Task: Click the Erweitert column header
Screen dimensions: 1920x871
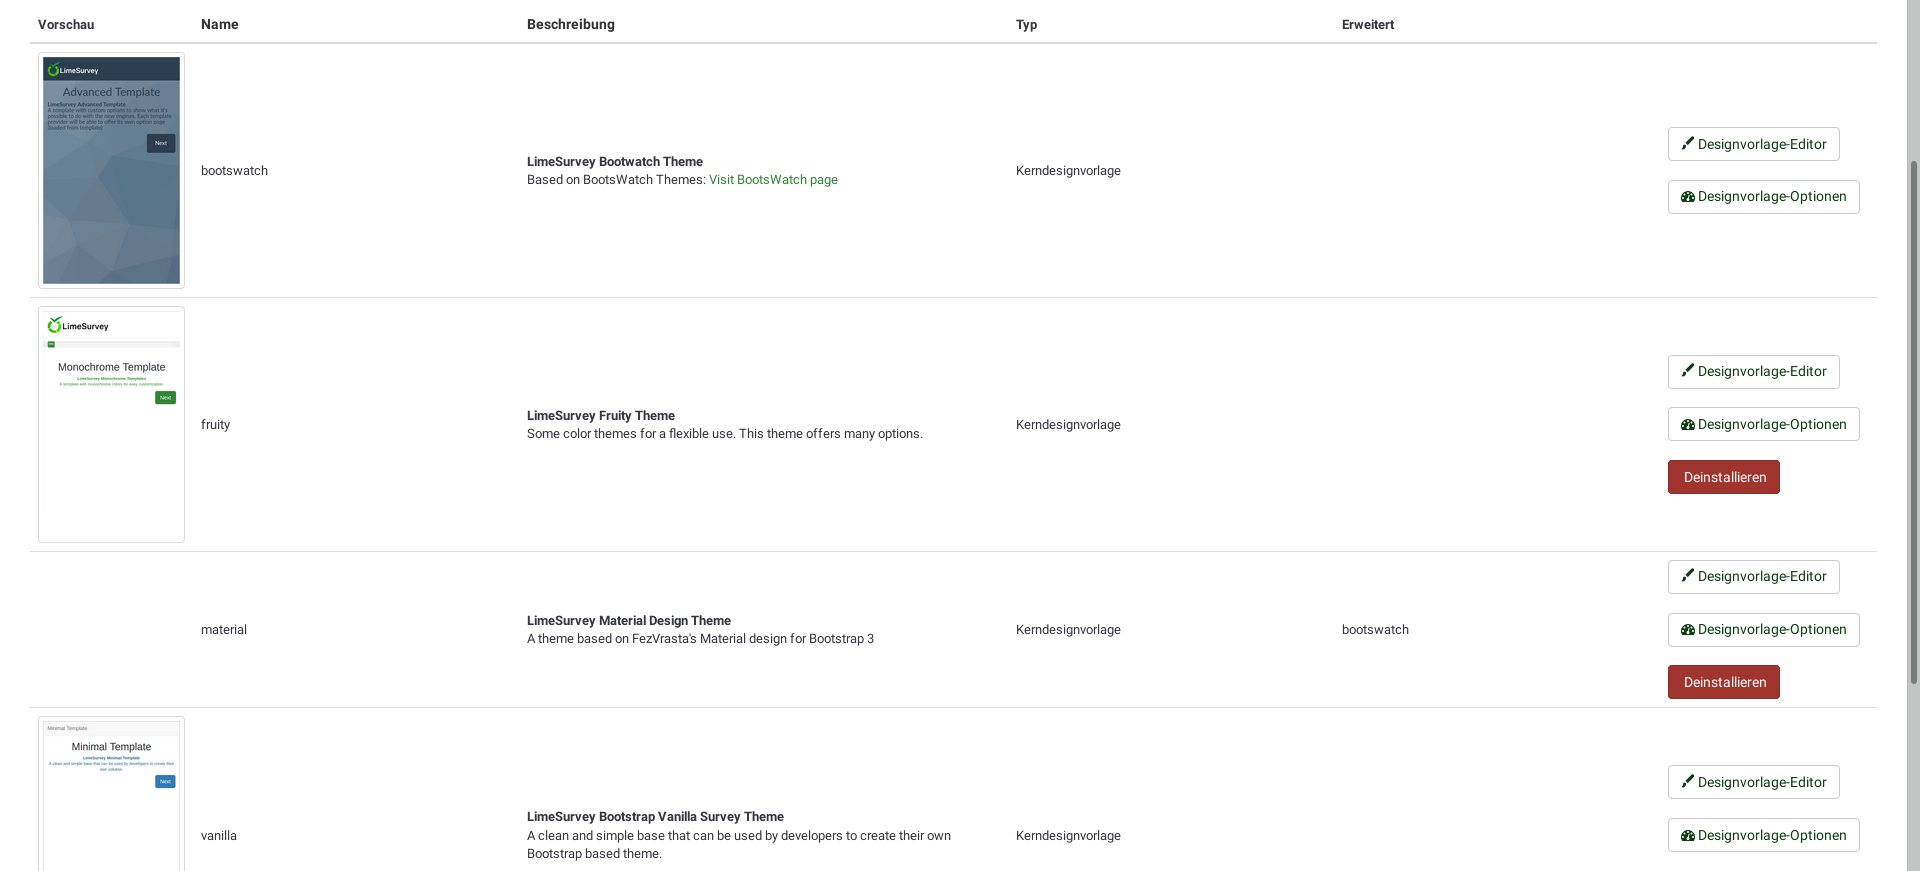Action: 1367,24
